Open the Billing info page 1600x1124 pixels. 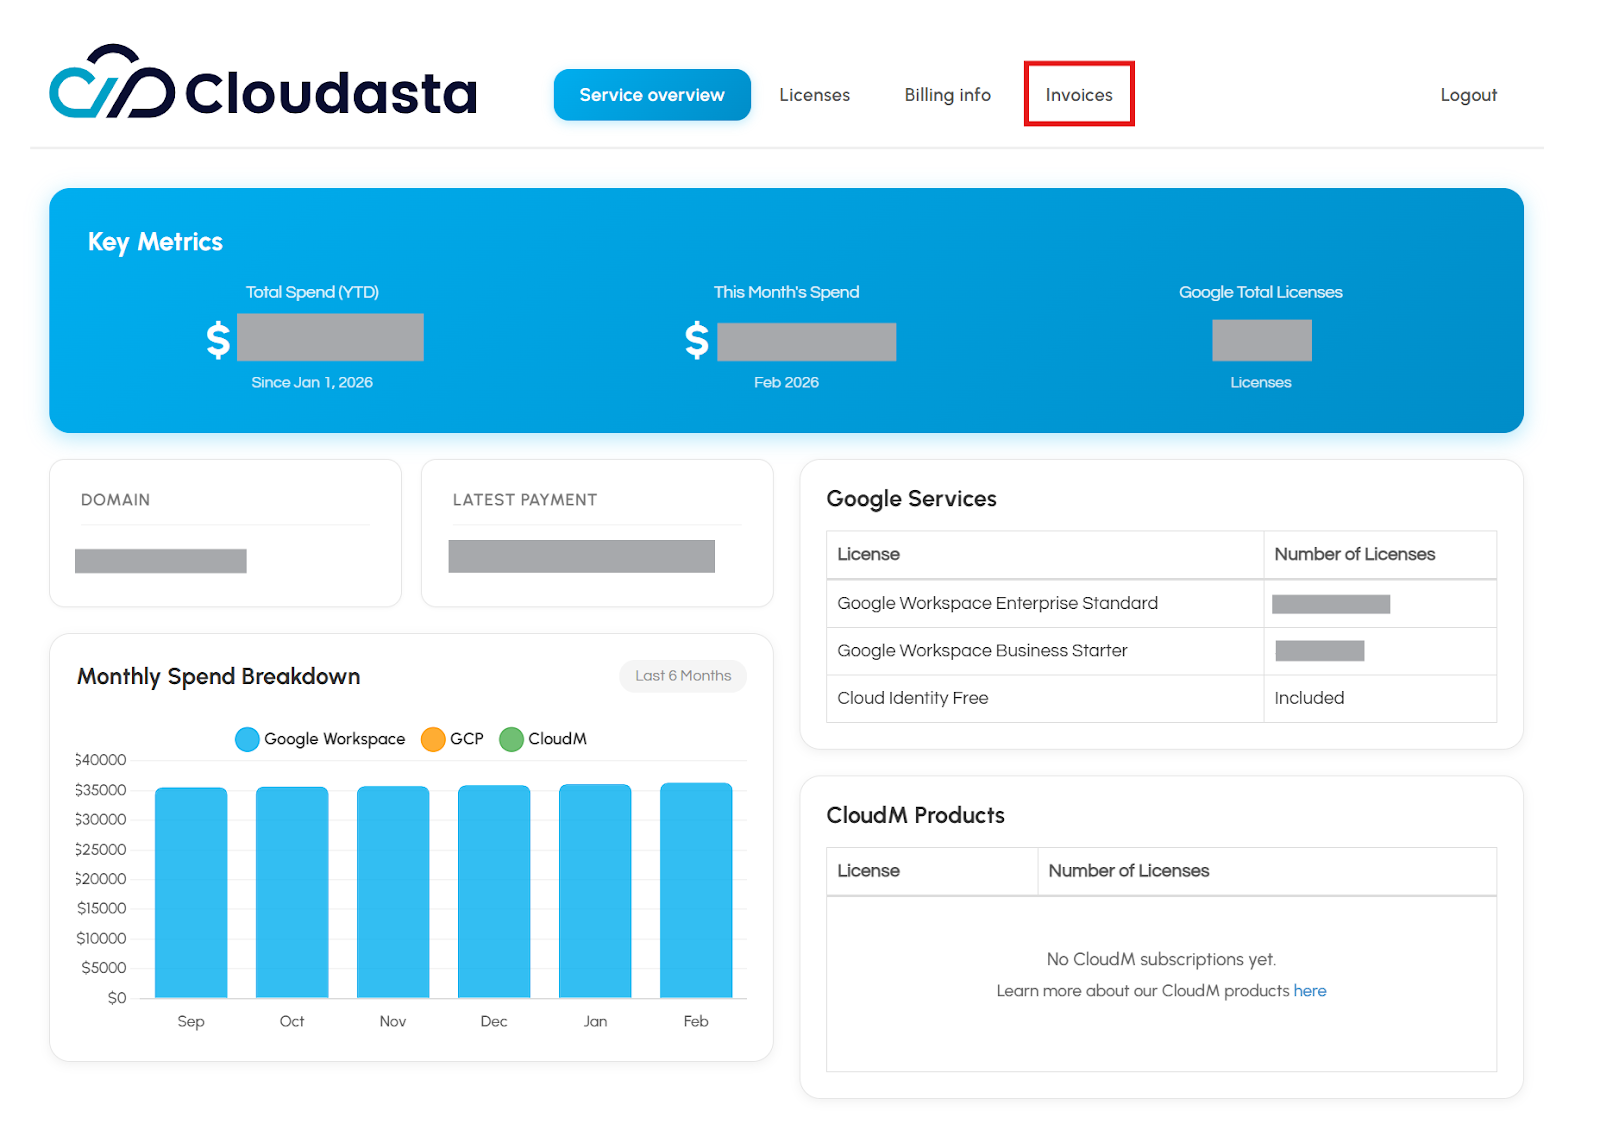947,95
